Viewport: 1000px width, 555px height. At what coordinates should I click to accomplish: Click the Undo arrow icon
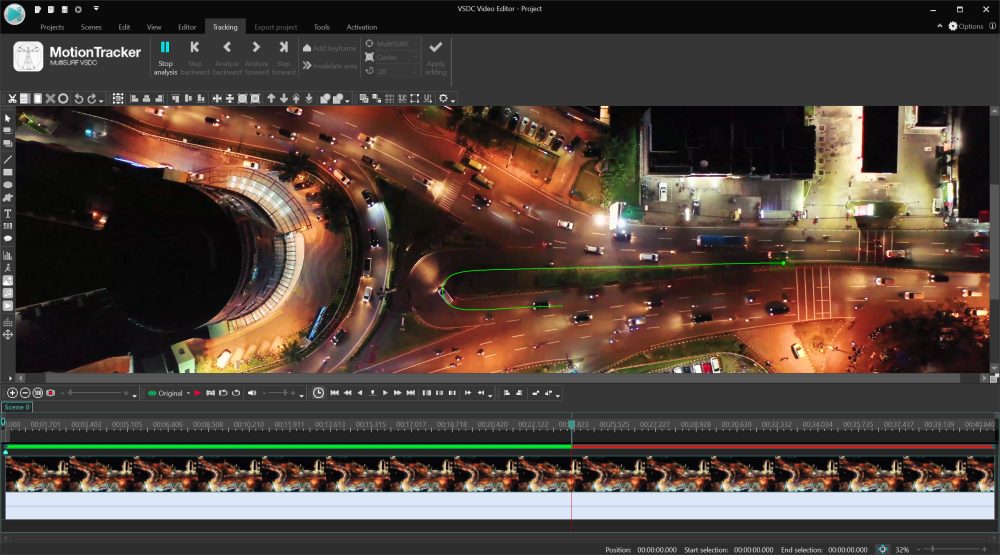coord(79,98)
